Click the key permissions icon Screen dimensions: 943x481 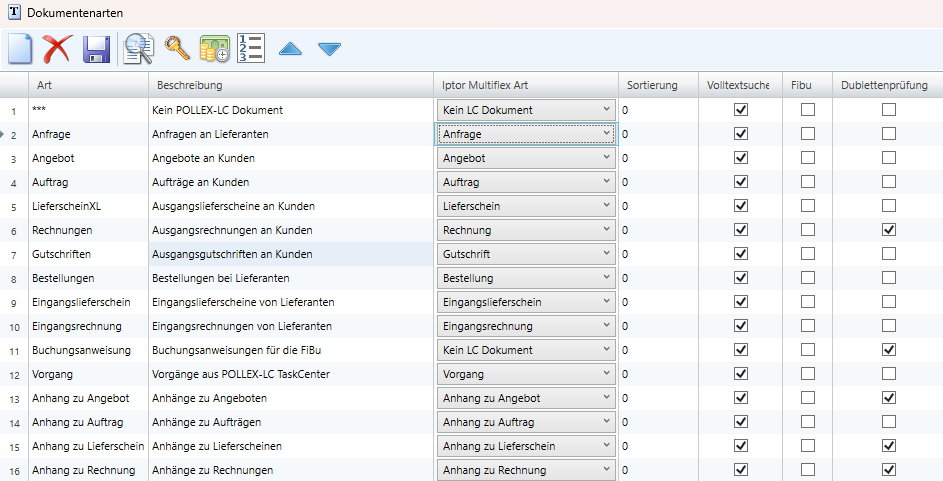[177, 48]
